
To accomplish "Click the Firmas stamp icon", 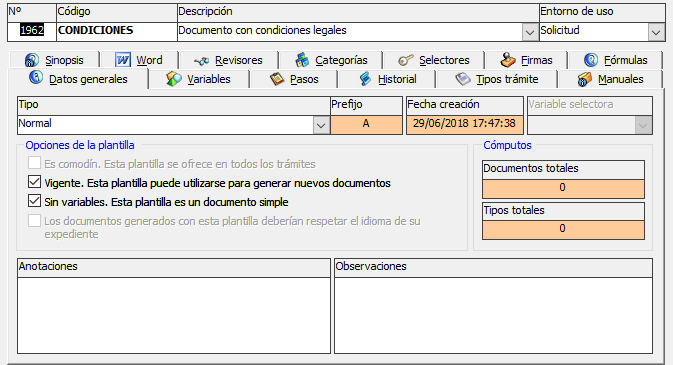I will click(x=508, y=60).
